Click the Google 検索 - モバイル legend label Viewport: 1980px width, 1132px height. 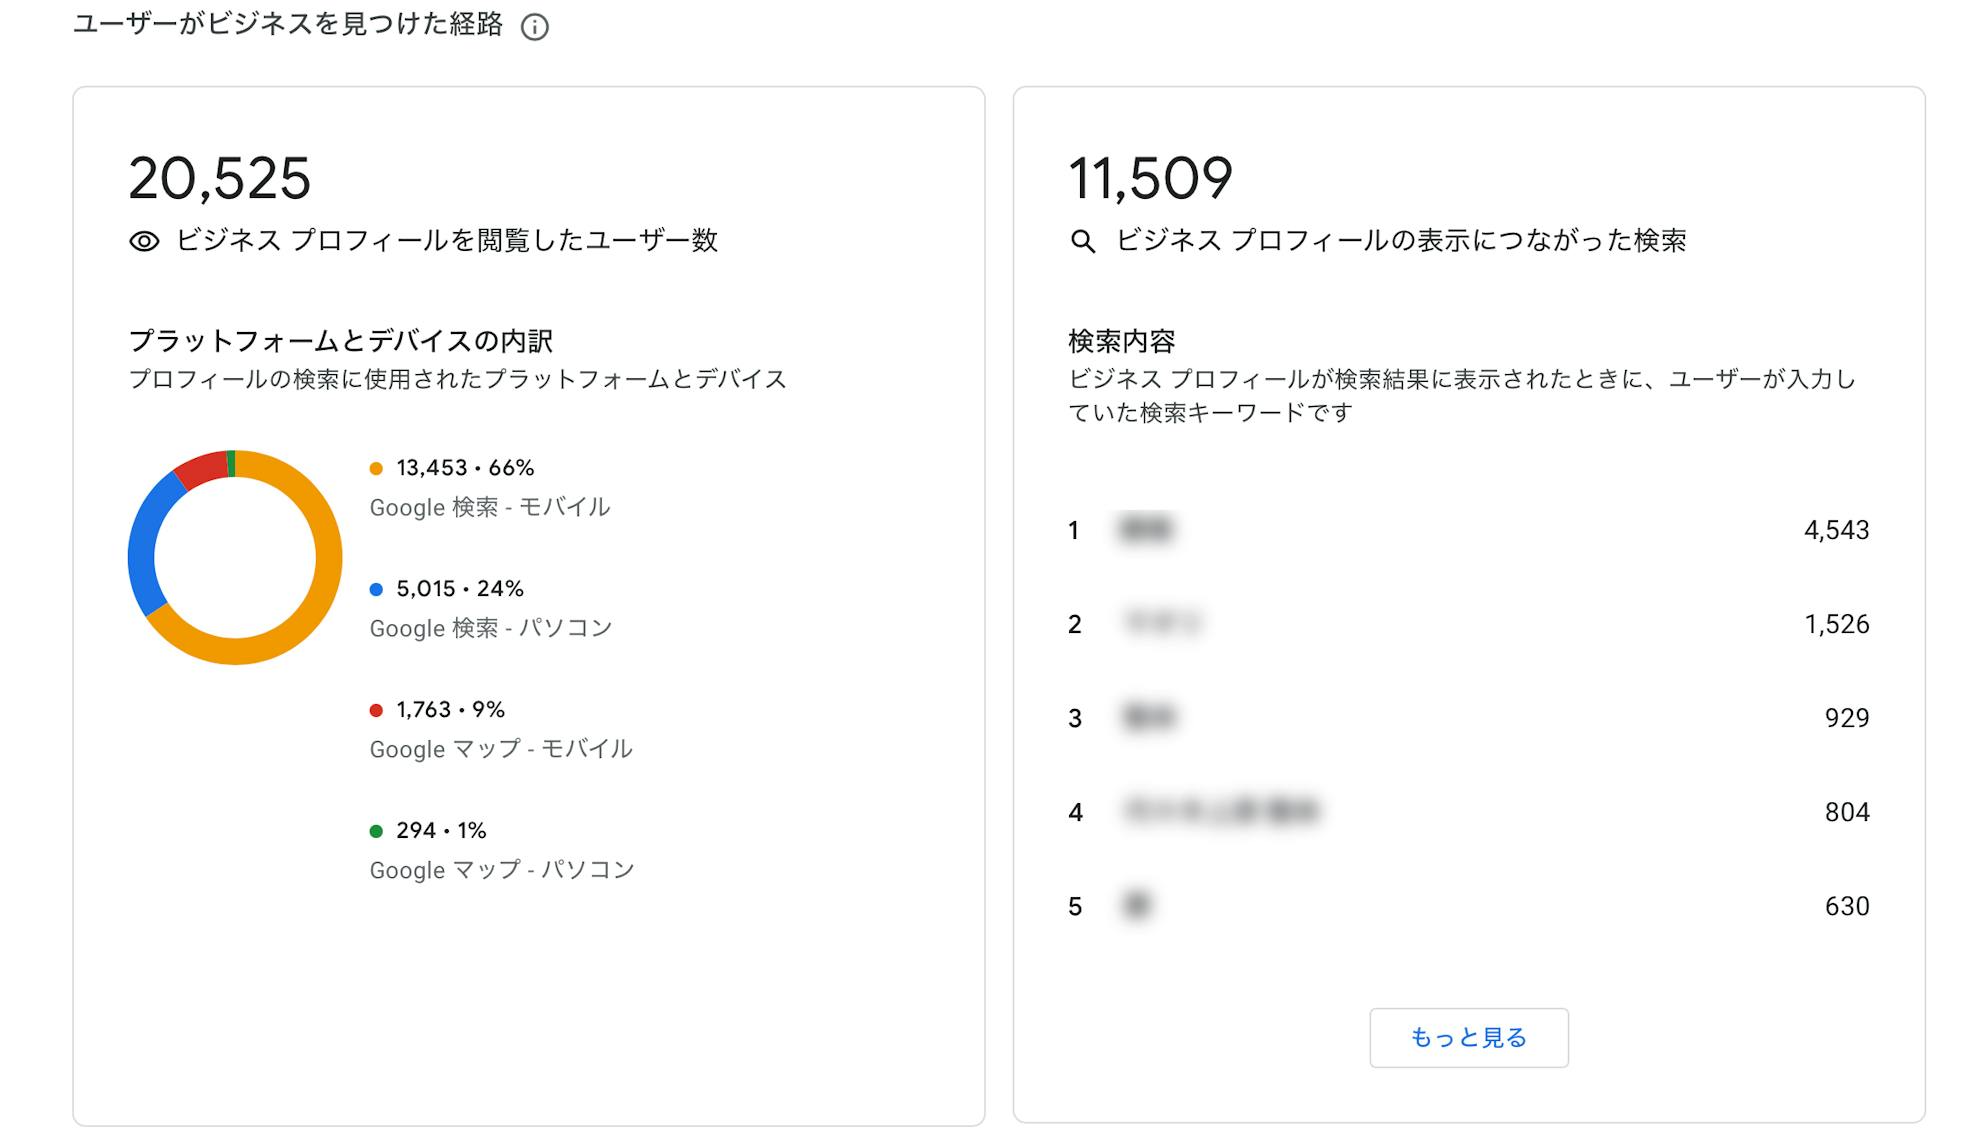(490, 507)
